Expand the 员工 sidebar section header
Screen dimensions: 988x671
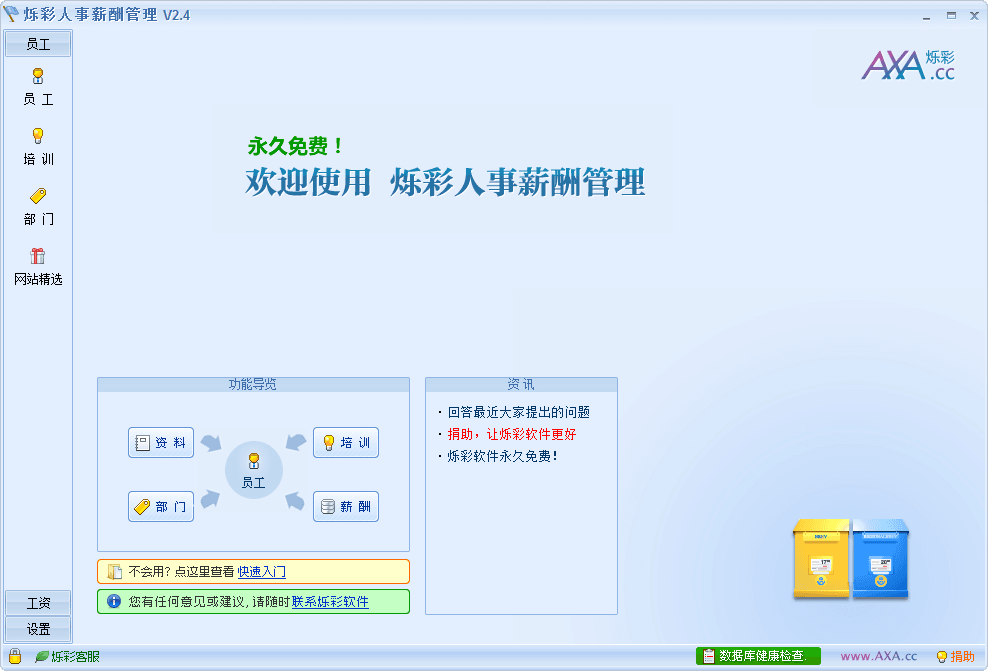pyautogui.click(x=38, y=44)
